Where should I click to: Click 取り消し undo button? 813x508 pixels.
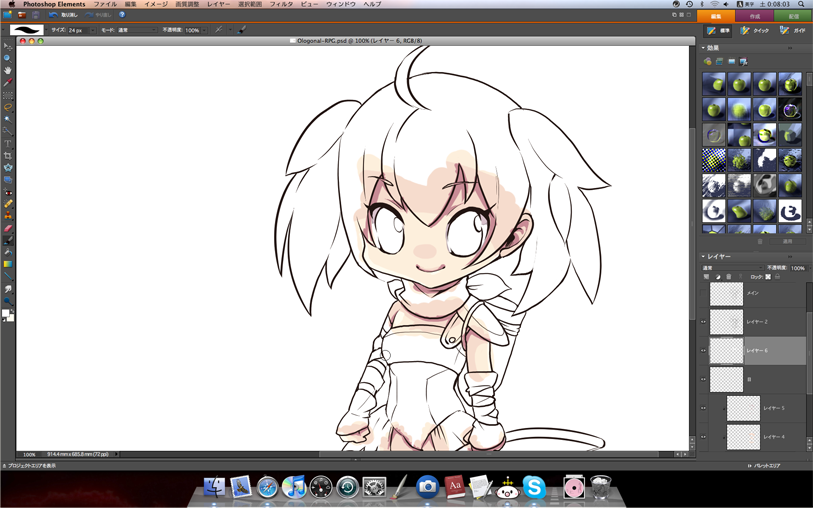click(x=64, y=15)
